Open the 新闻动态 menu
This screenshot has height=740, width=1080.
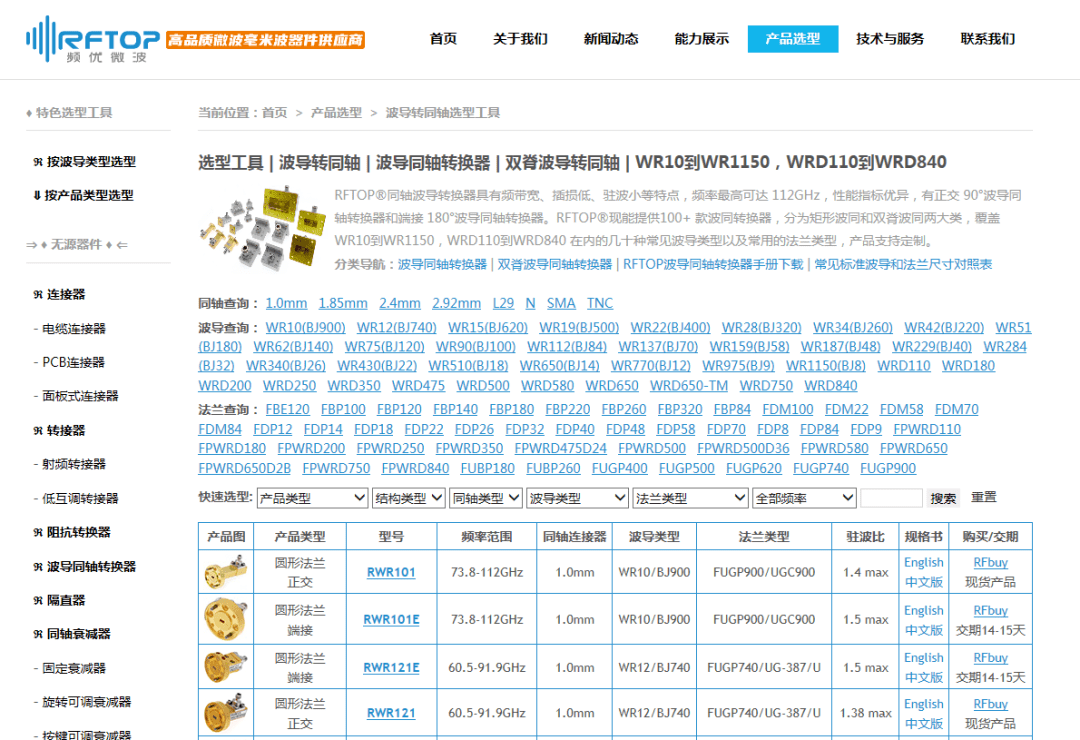coord(611,39)
